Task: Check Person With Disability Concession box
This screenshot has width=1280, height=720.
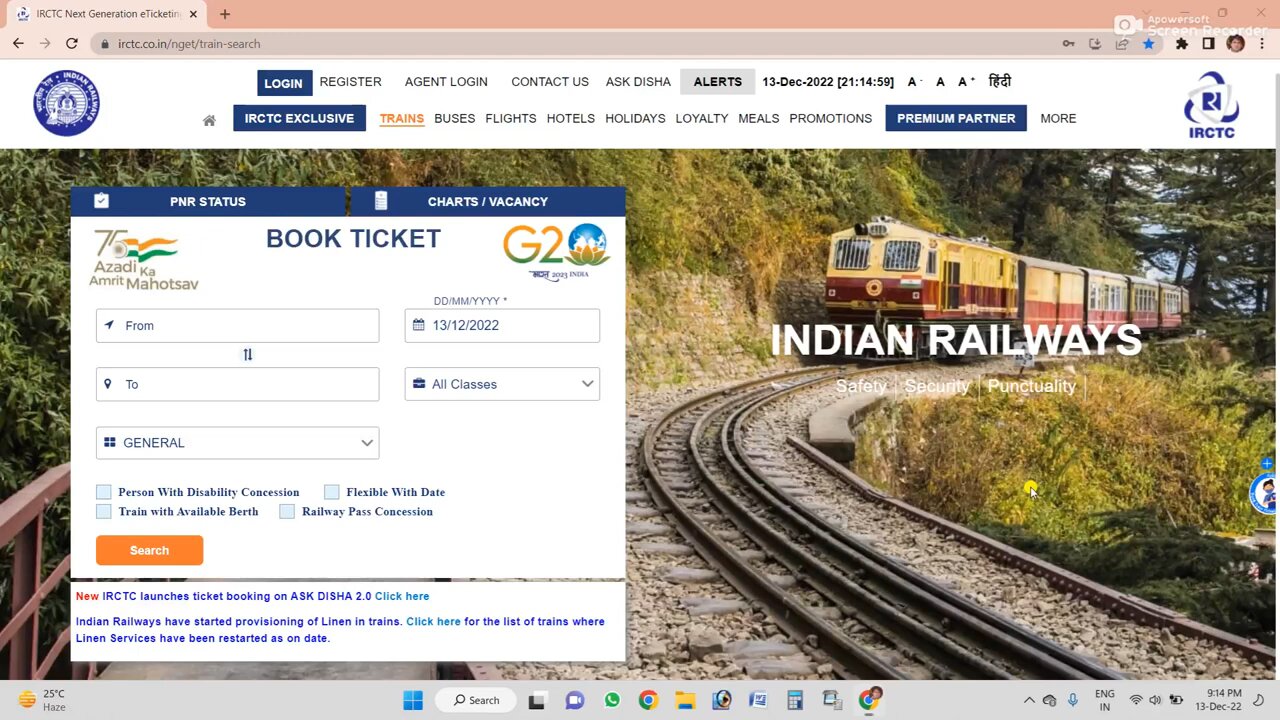Action: 104,492
